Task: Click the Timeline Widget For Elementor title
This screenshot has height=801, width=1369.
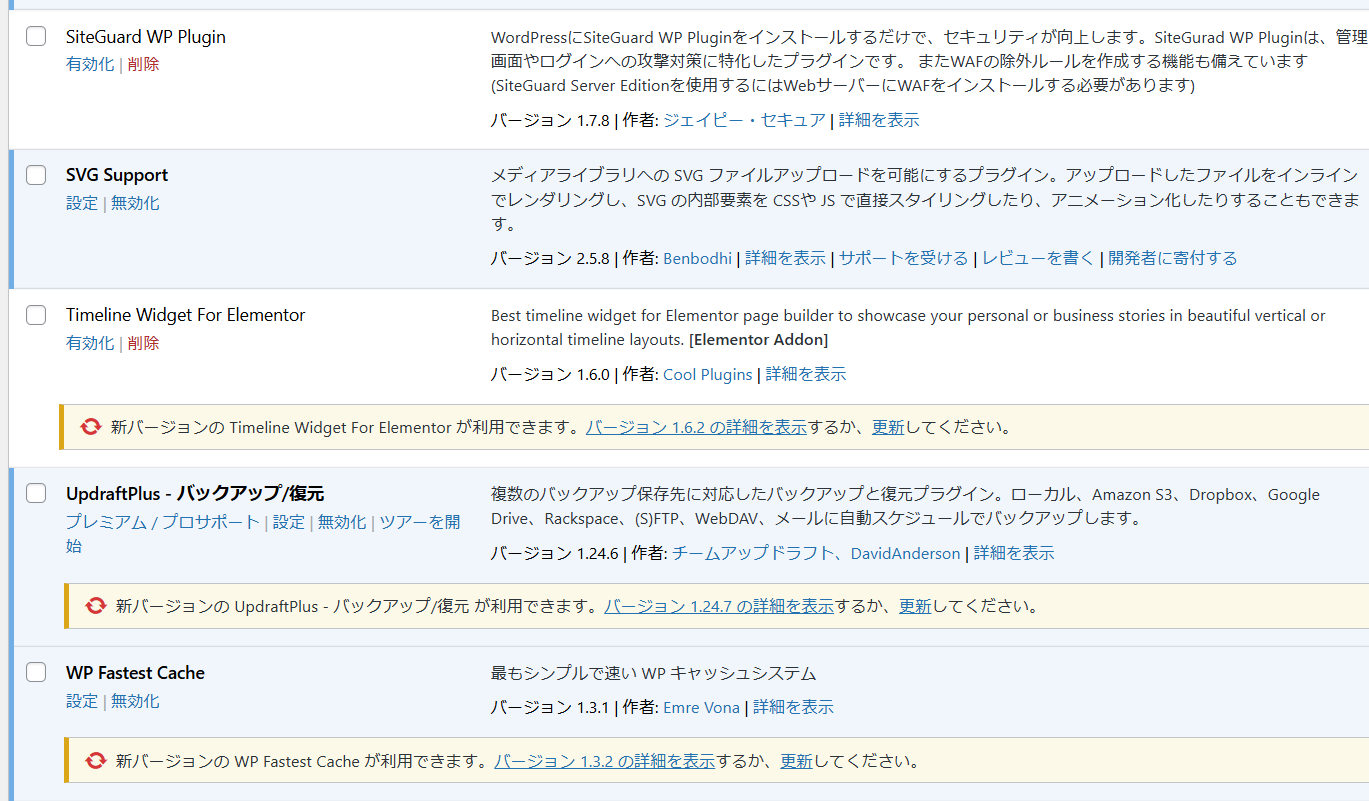Action: point(186,315)
